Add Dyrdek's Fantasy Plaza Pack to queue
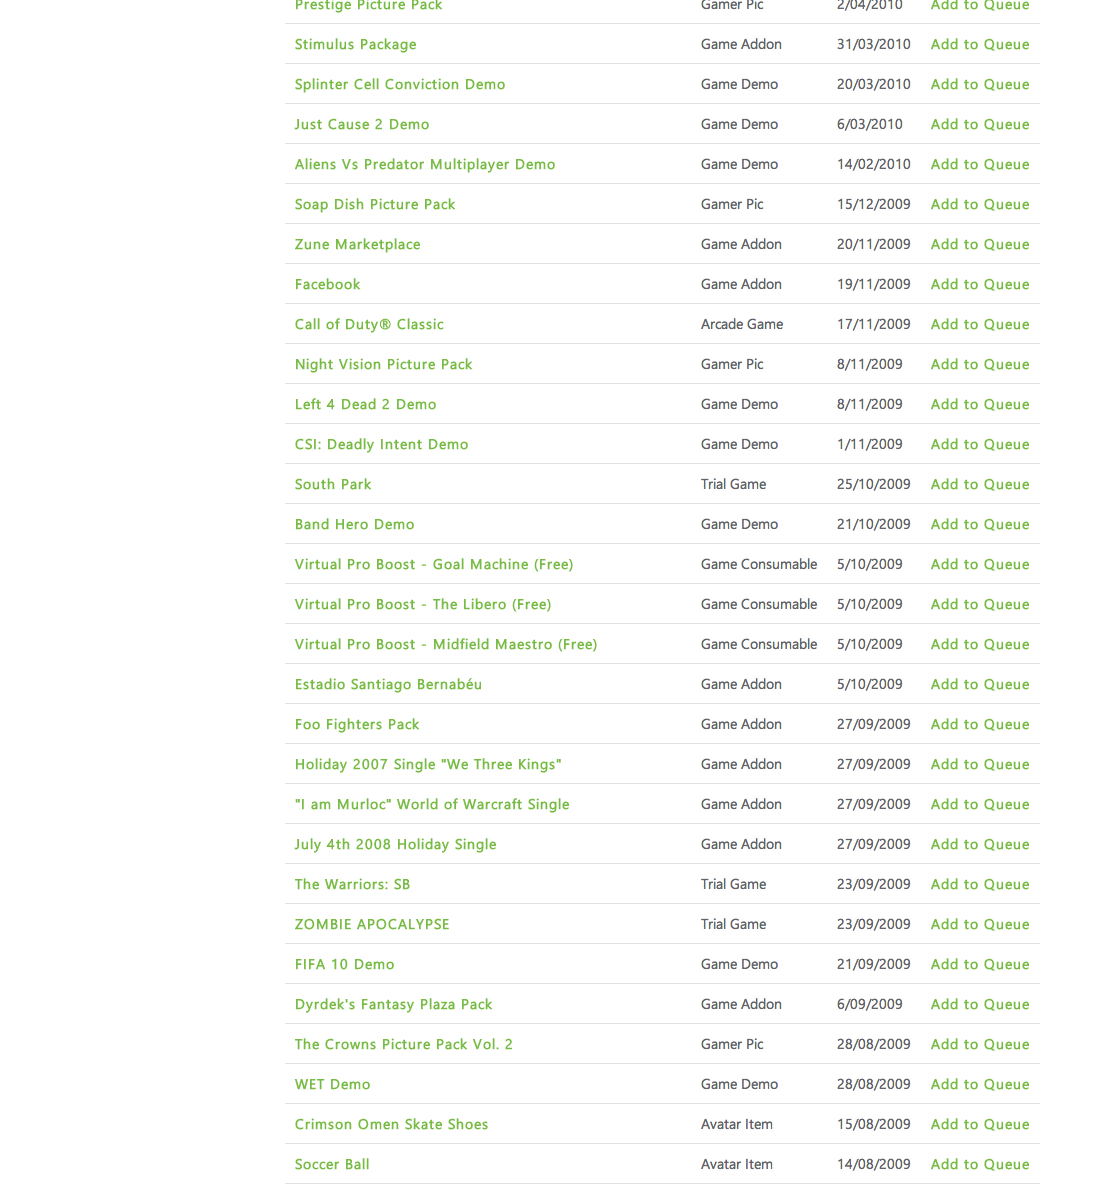Viewport: 1101px width, 1189px height. click(980, 1005)
